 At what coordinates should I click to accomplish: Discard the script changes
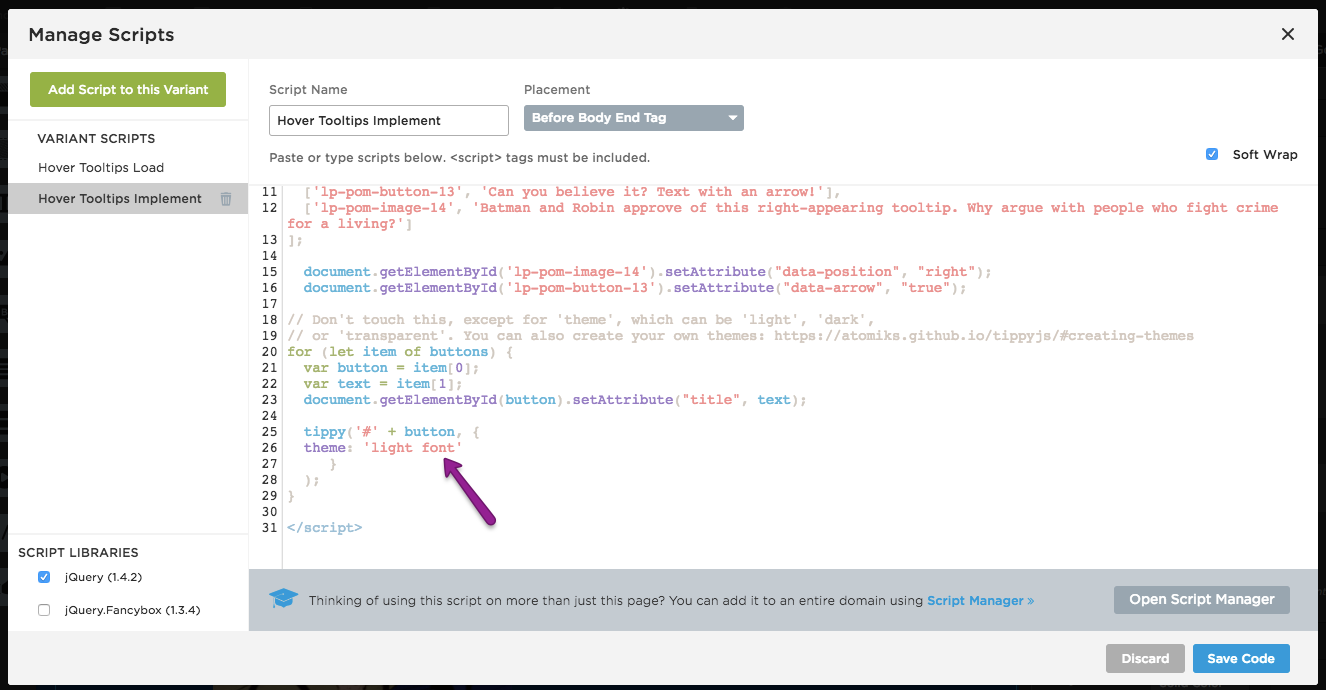[1145, 658]
